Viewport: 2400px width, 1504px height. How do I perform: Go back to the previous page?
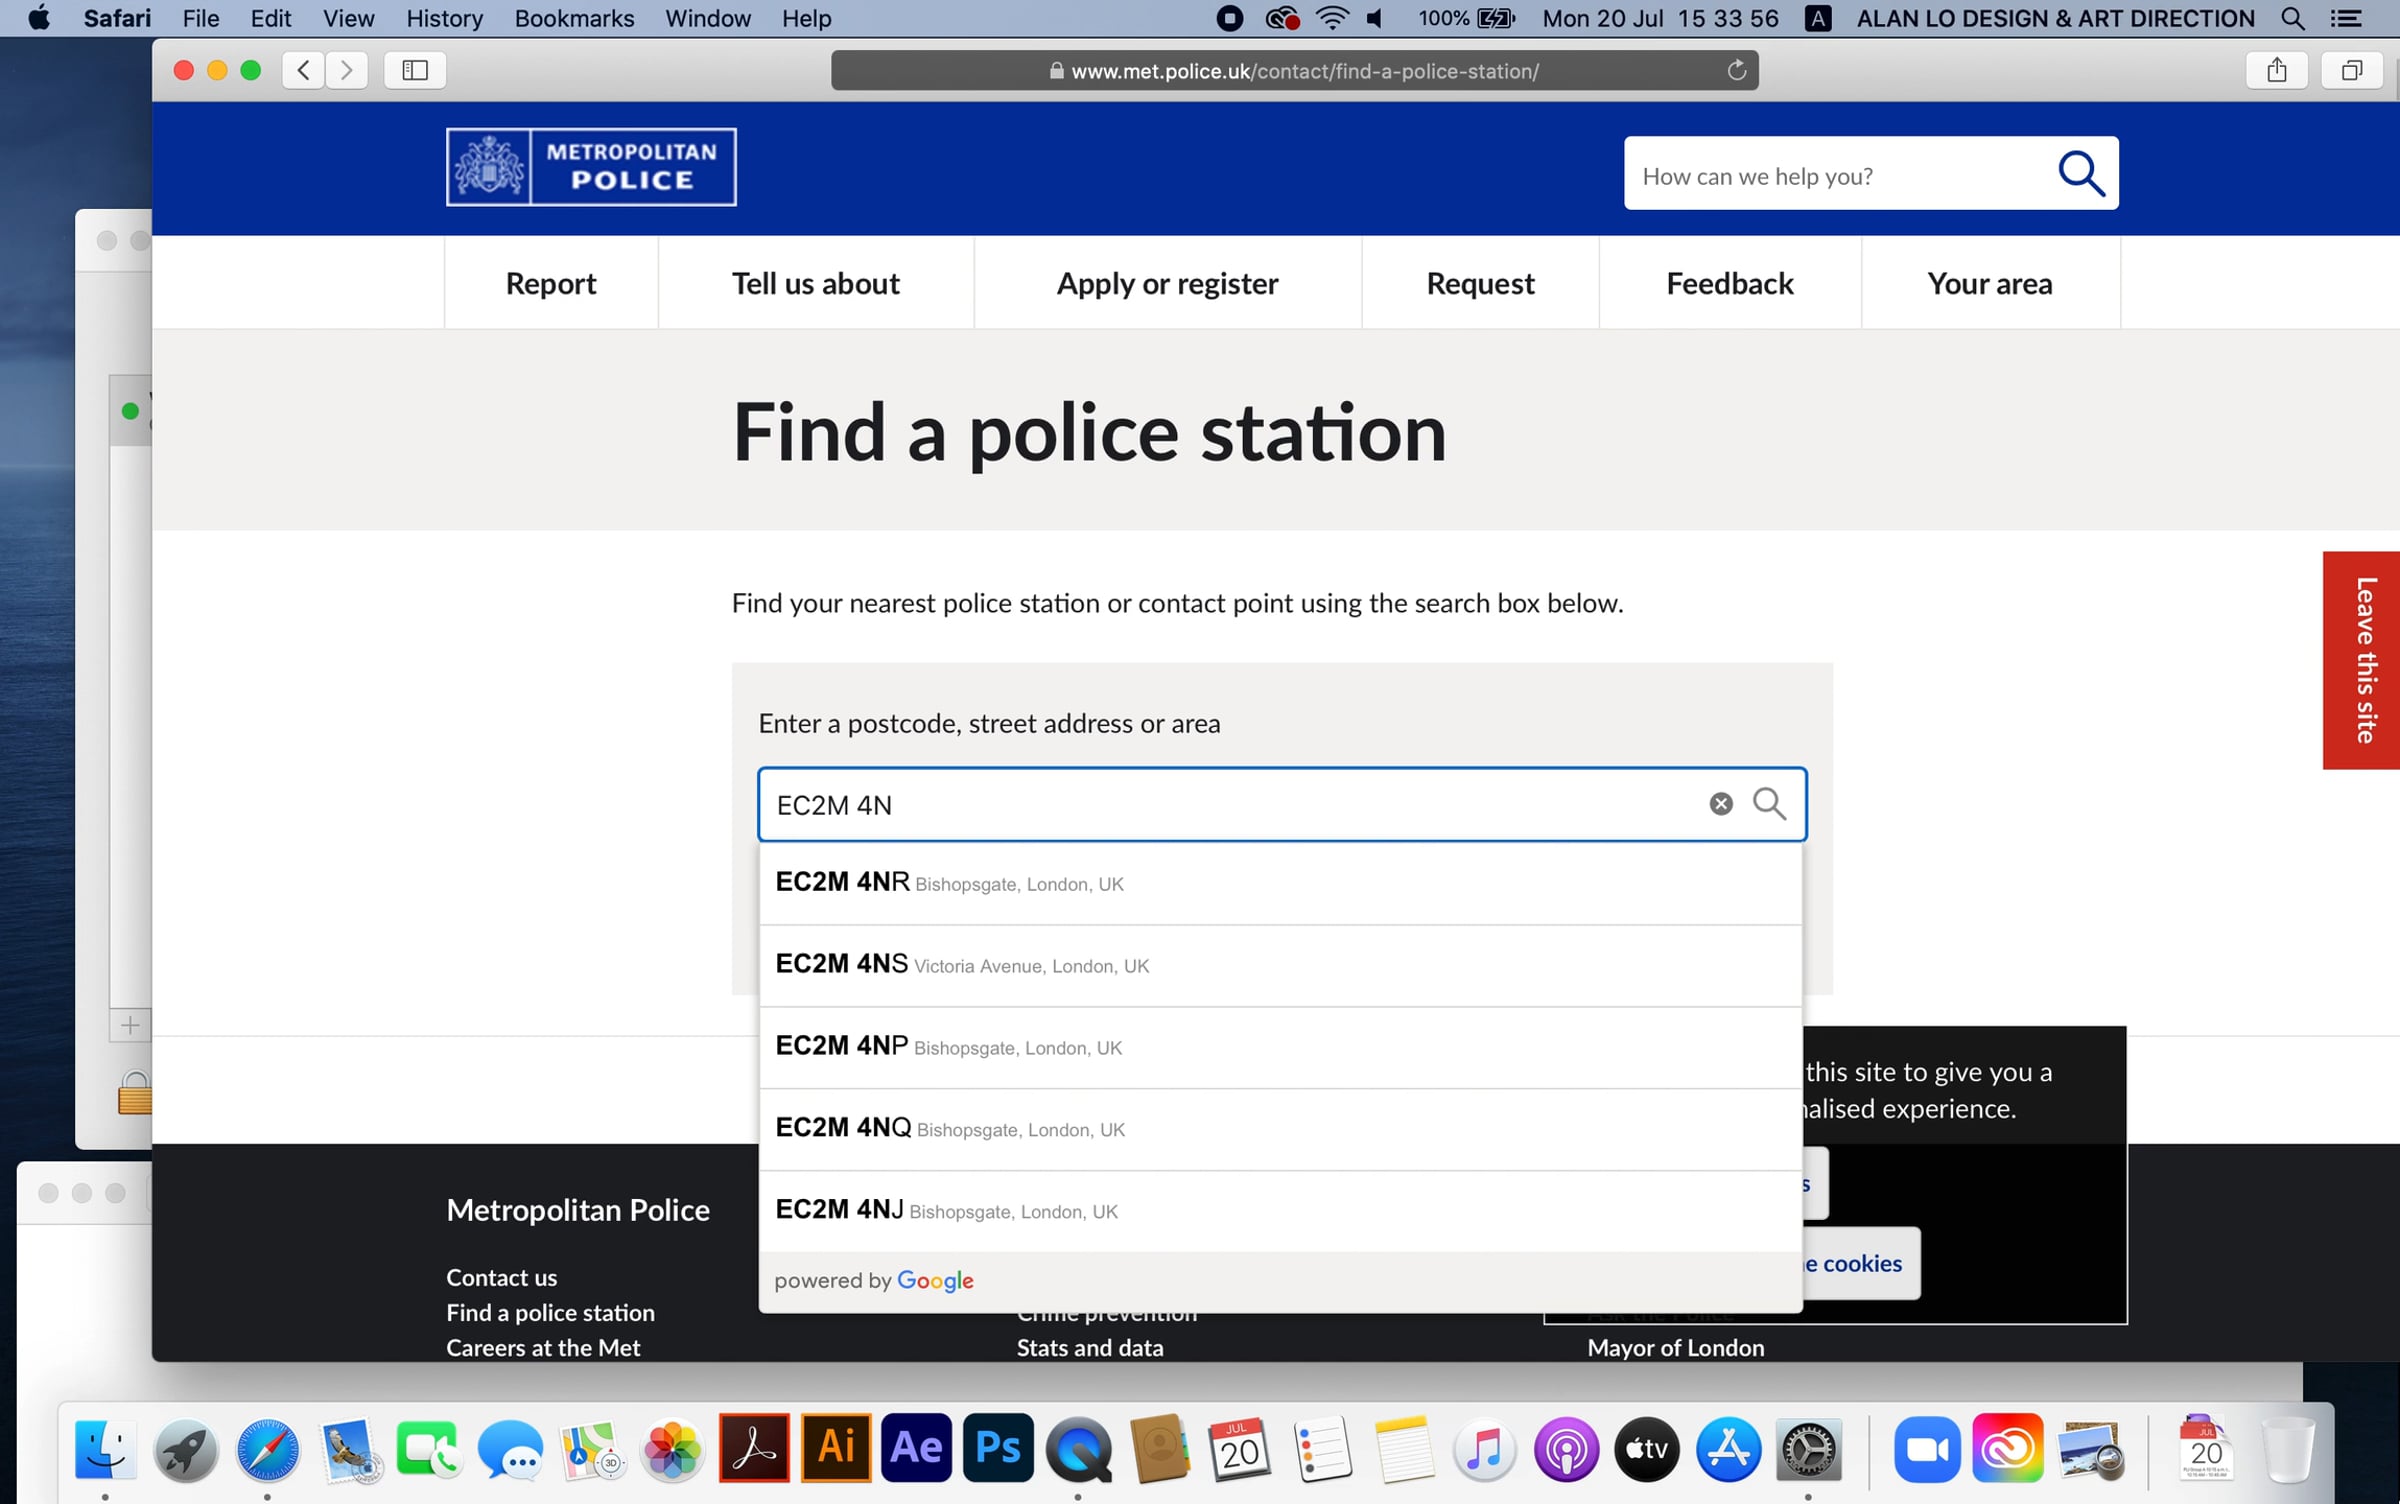(x=304, y=70)
